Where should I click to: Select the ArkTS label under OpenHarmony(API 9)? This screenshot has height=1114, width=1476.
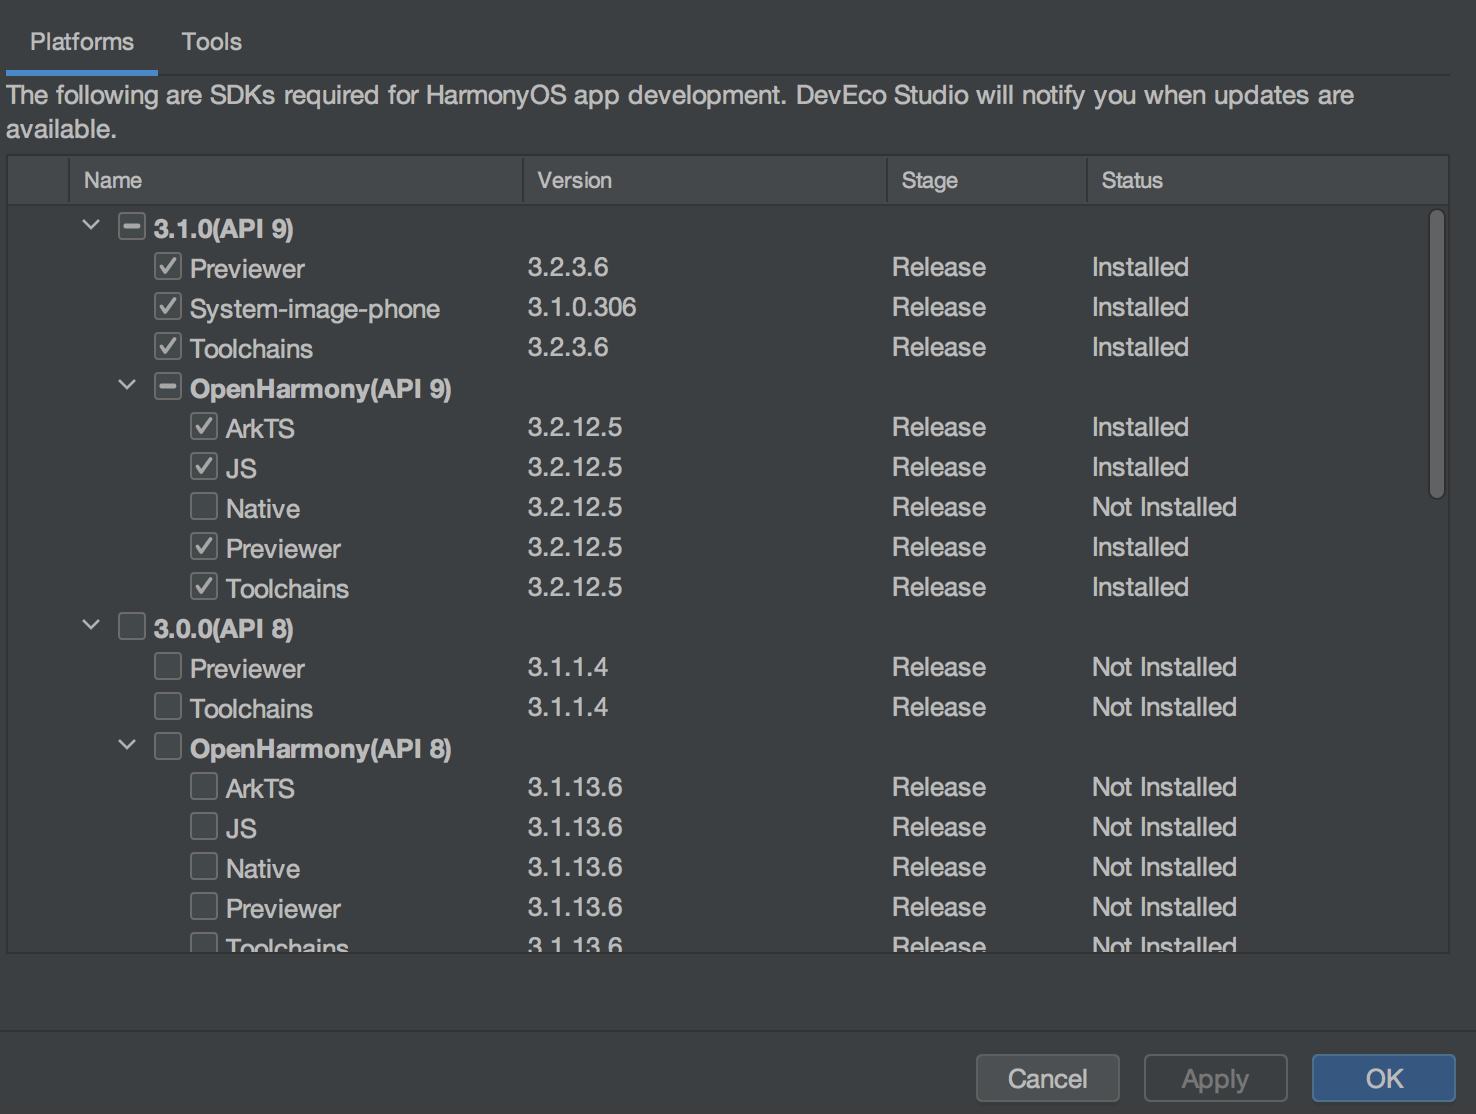[x=260, y=428]
